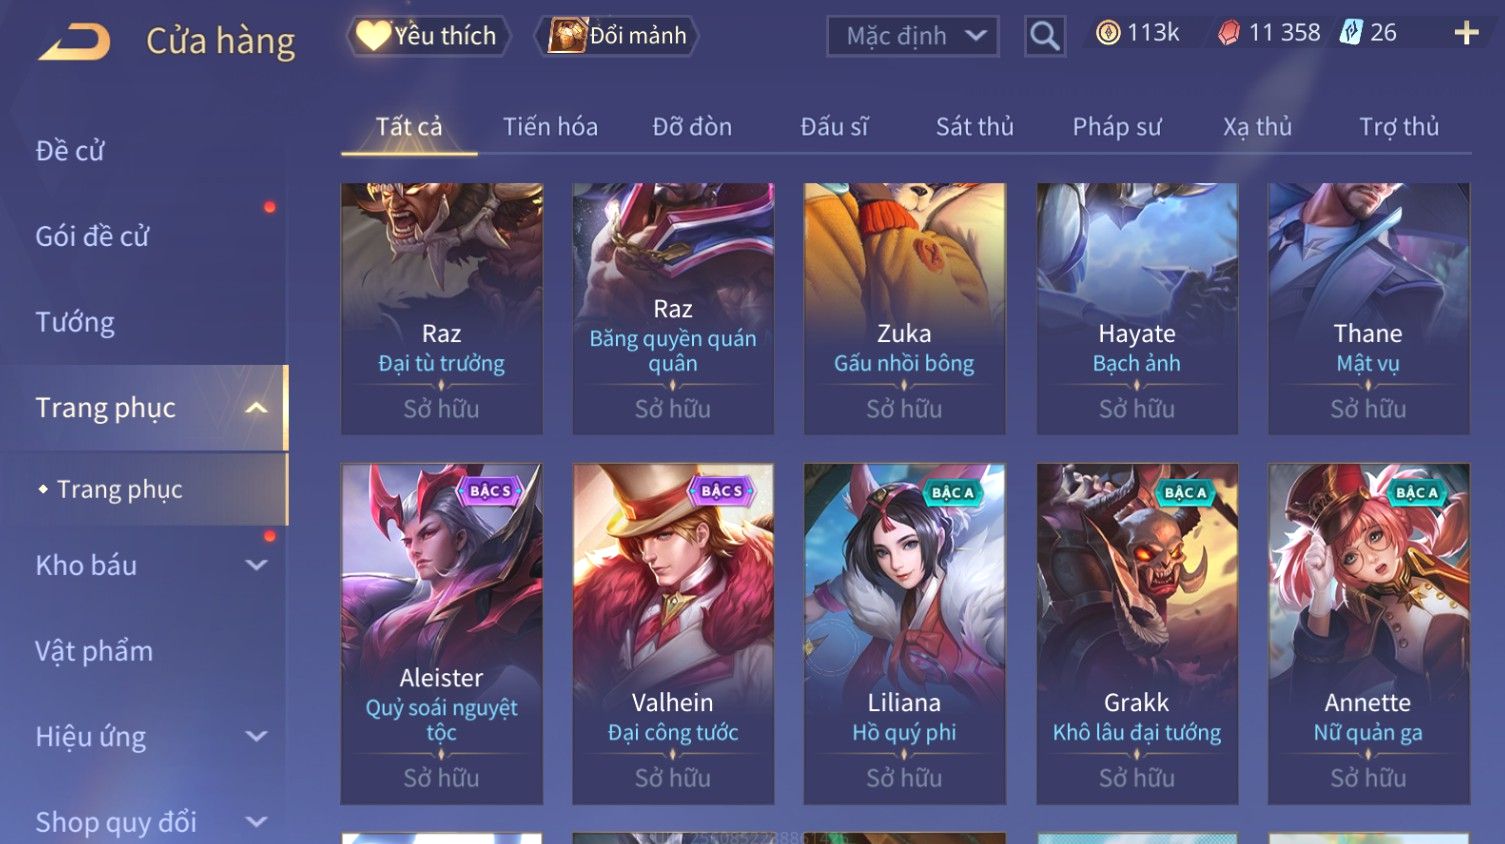Tap the red ruby currency icon
The width and height of the screenshot is (1505, 844).
pyautogui.click(x=1229, y=33)
